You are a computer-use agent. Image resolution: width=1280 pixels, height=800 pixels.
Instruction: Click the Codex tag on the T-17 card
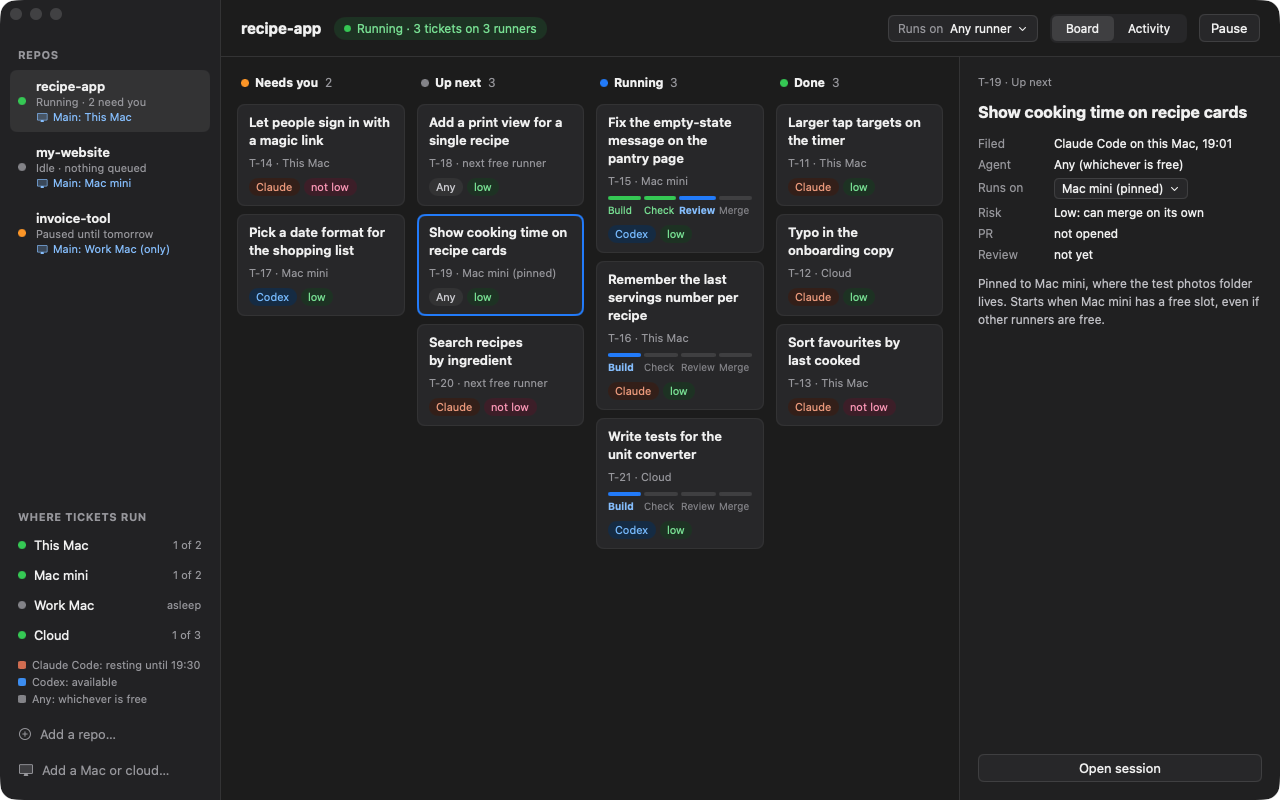pyautogui.click(x=273, y=297)
